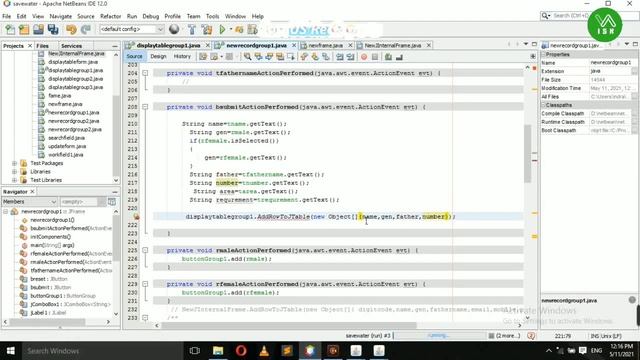
Task: Open the empty filter combo in Navigator
Action: [x=84, y=202]
